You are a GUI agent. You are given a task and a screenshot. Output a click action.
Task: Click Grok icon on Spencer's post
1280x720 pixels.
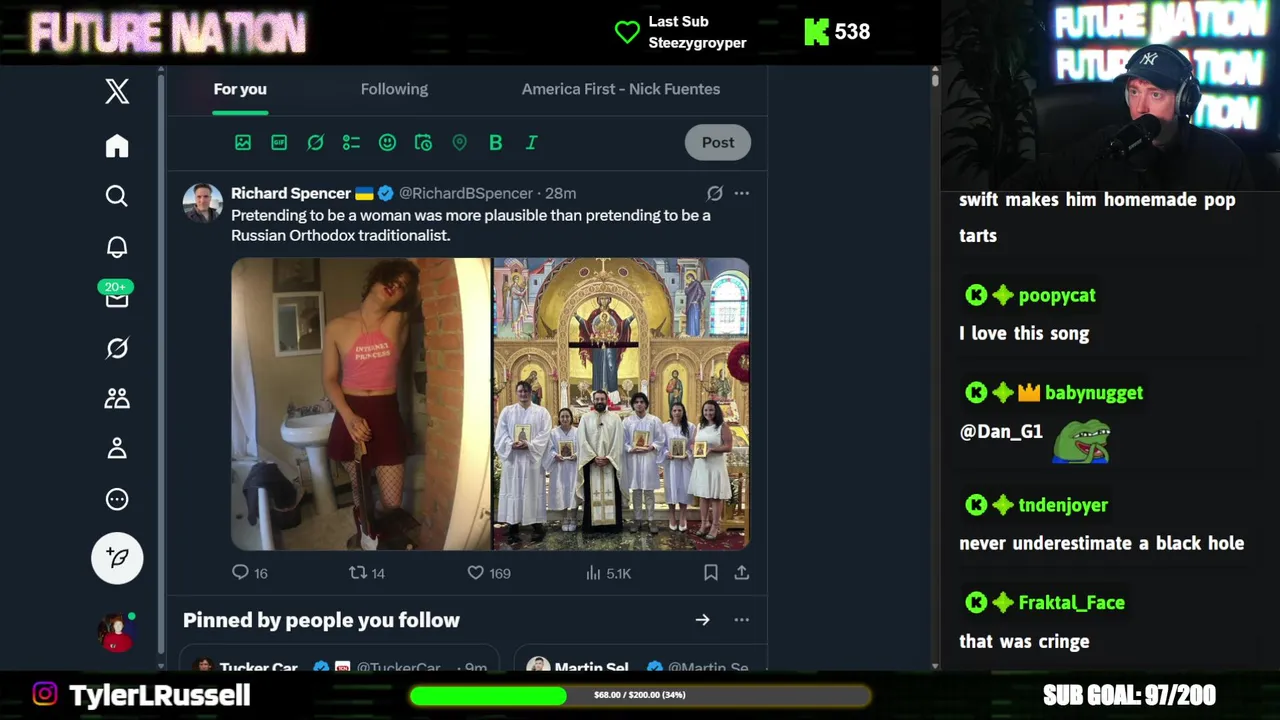point(714,193)
